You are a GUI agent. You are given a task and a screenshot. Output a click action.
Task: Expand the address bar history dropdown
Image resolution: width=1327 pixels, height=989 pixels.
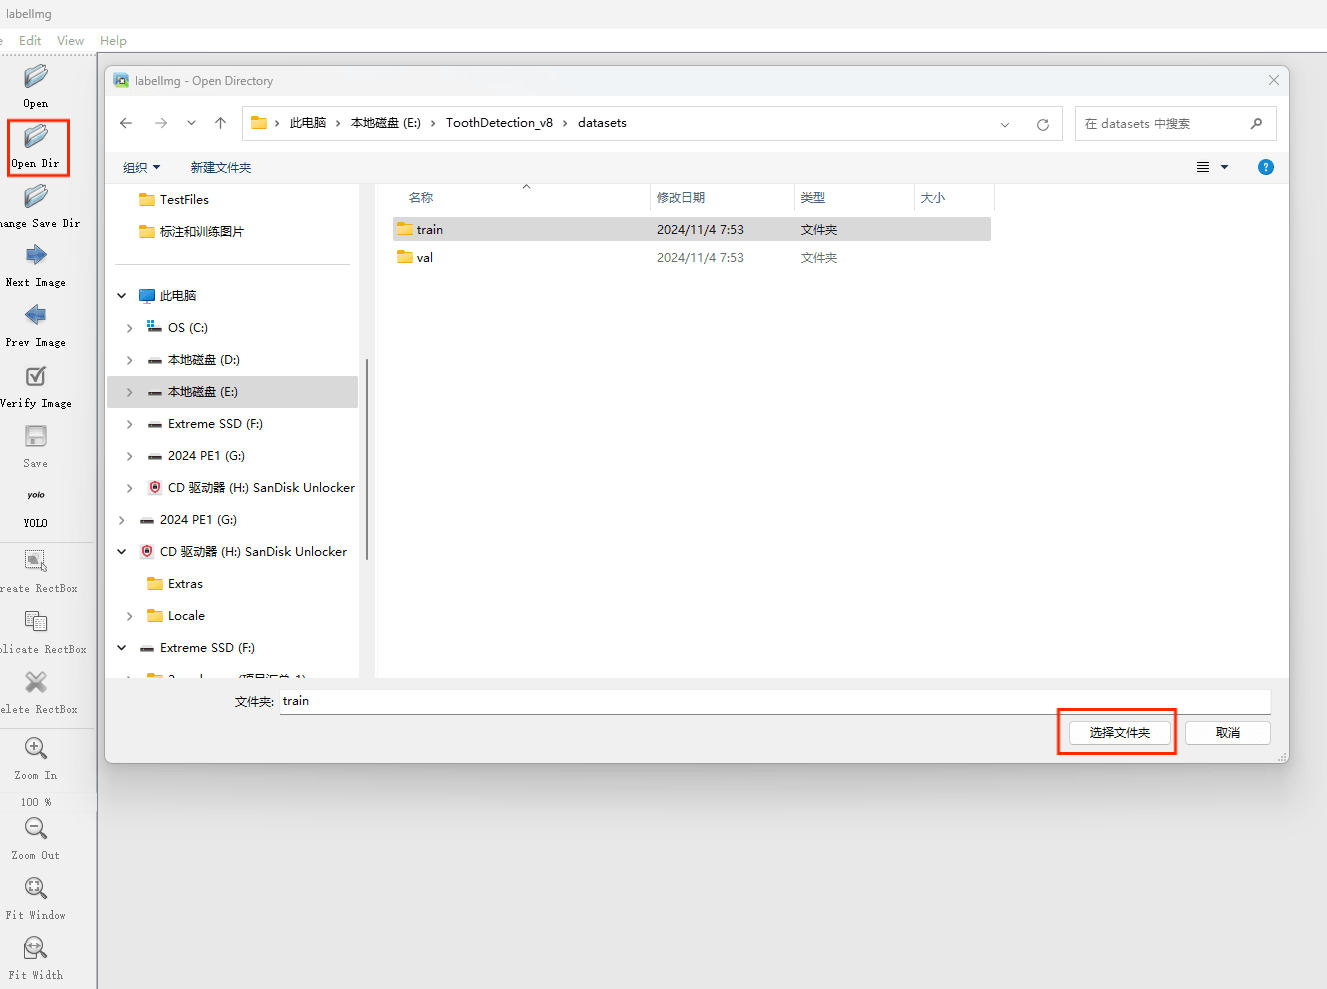point(1005,124)
